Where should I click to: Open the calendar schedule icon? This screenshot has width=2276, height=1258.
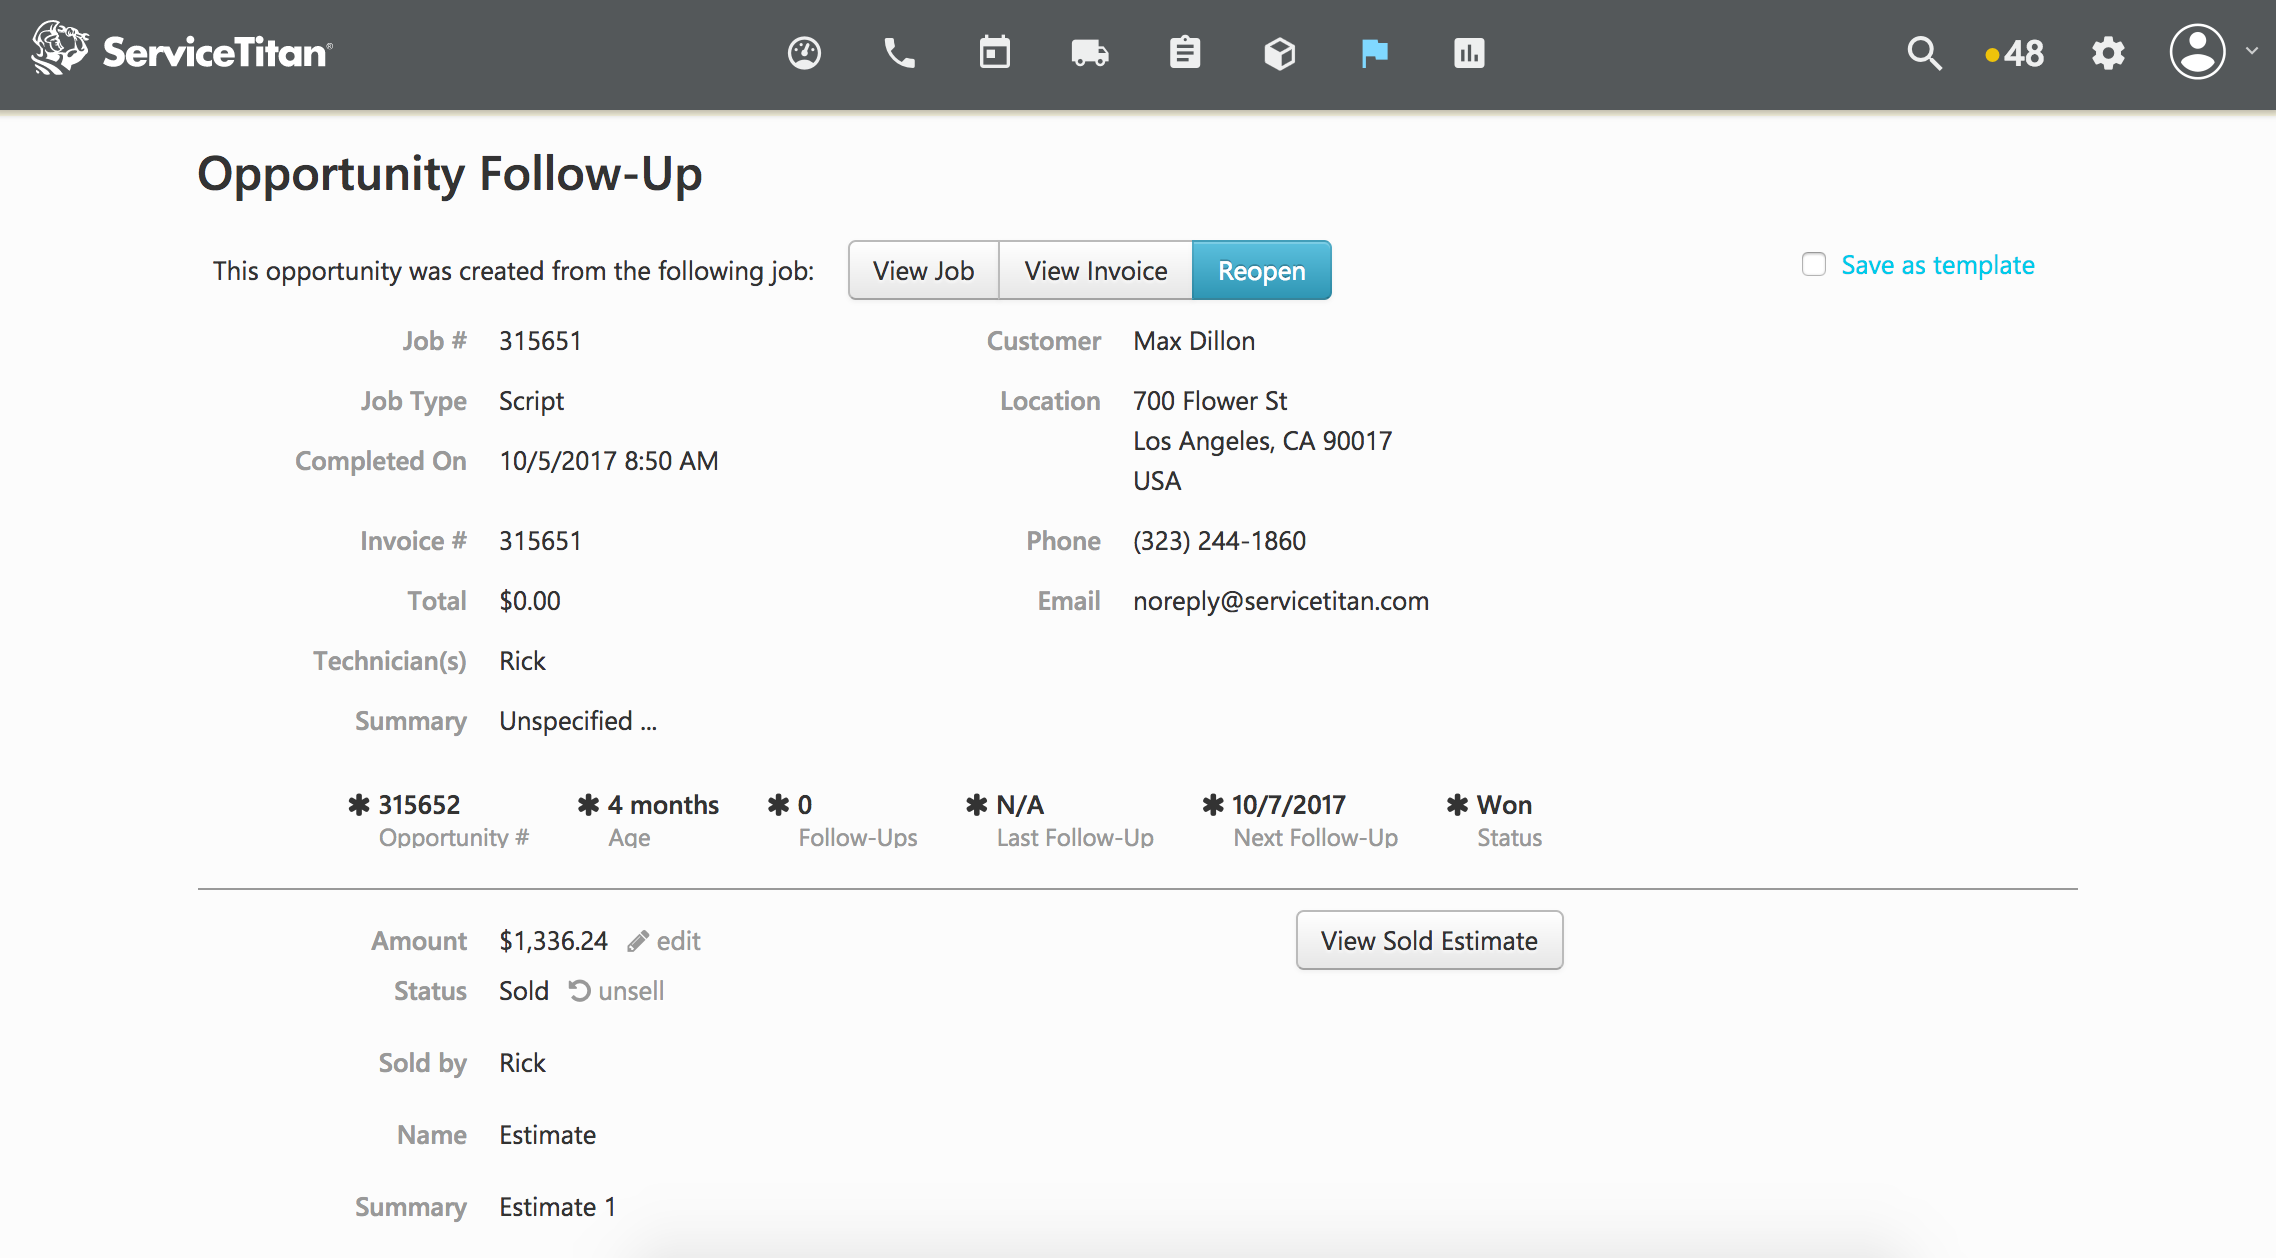pos(994,53)
